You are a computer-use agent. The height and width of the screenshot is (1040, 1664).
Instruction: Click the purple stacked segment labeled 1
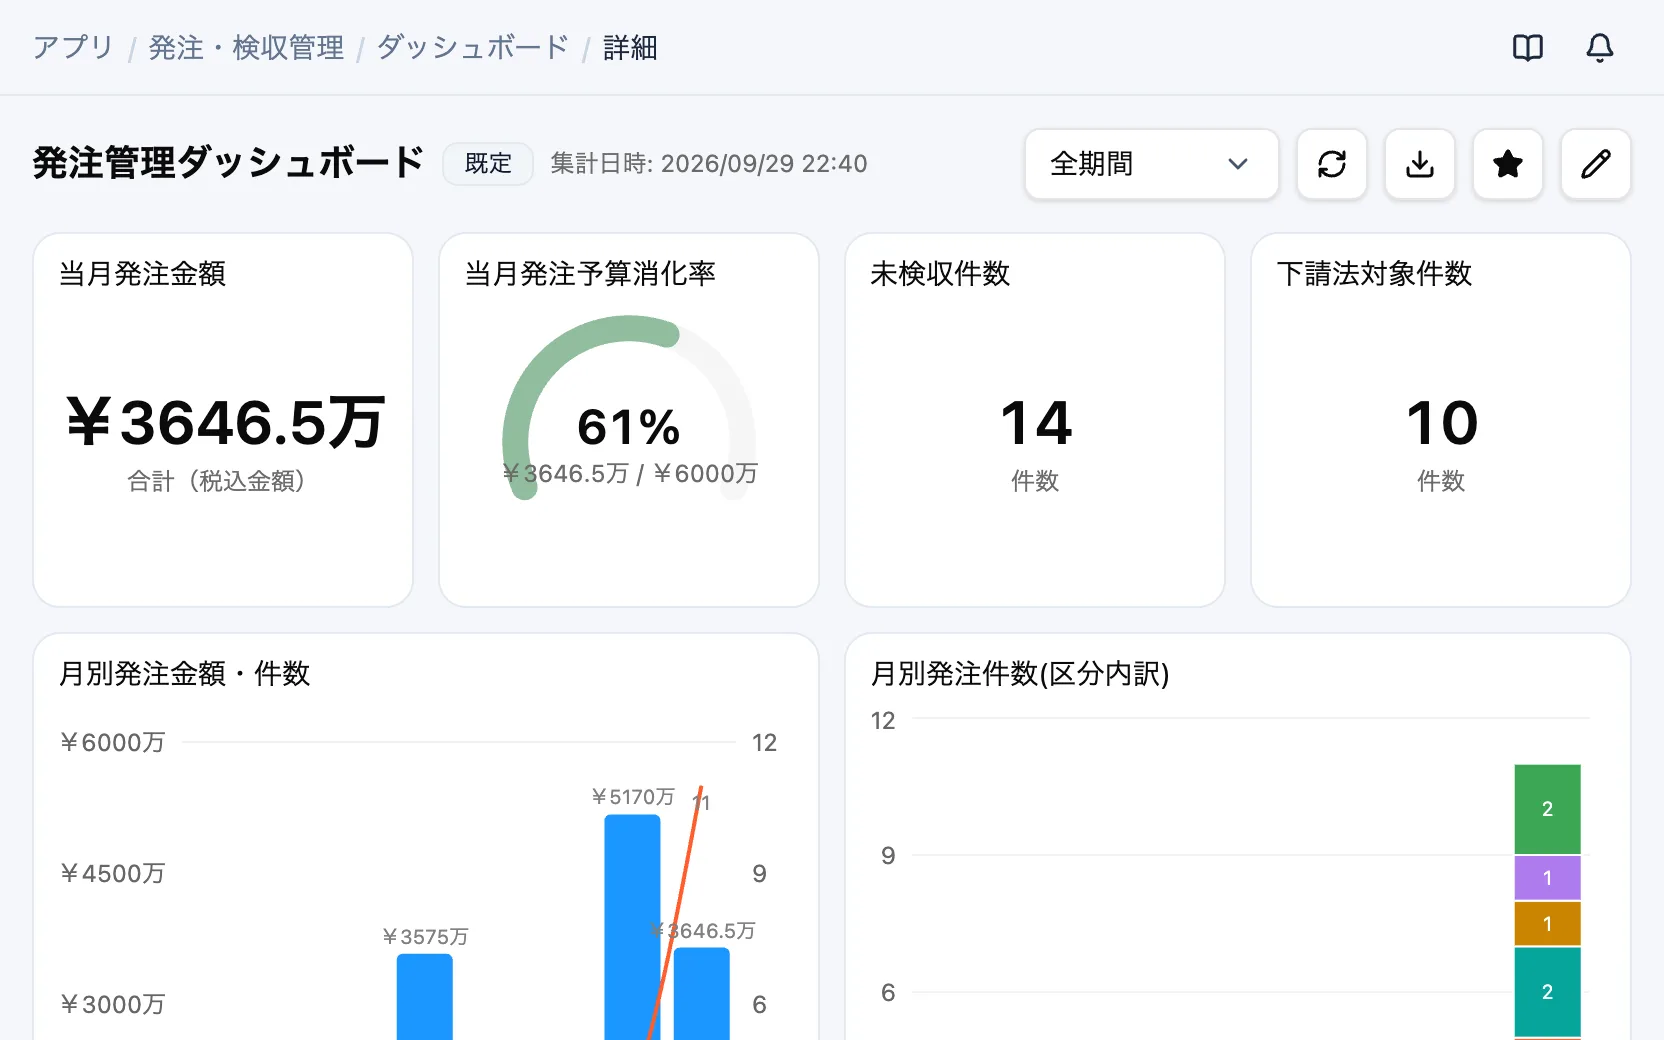[1547, 878]
